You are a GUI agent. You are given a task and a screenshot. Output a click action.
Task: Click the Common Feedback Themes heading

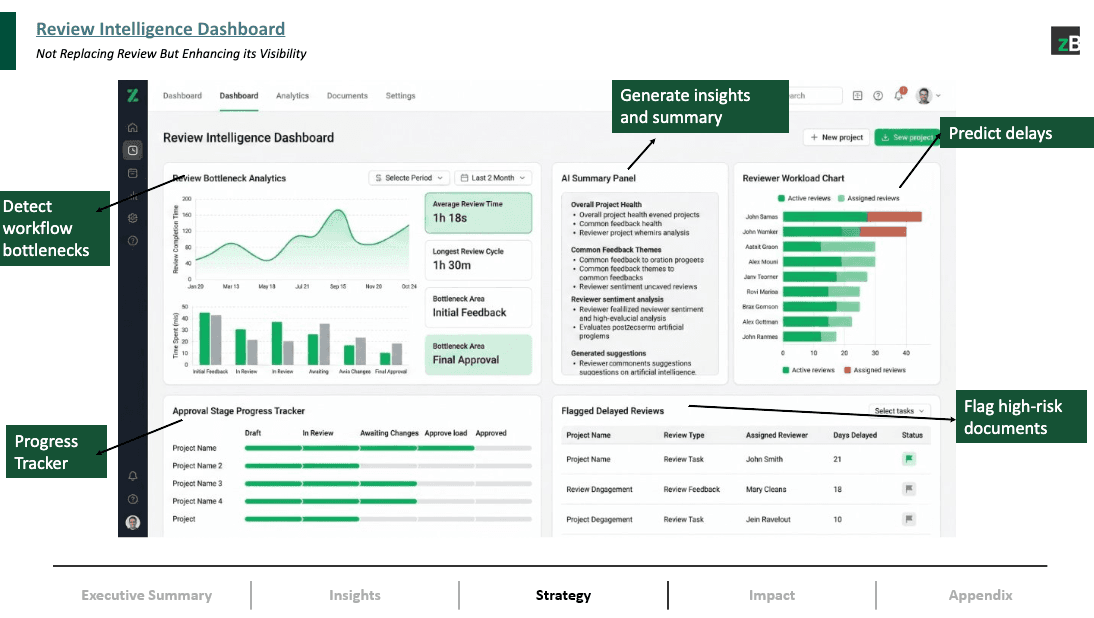(615, 249)
